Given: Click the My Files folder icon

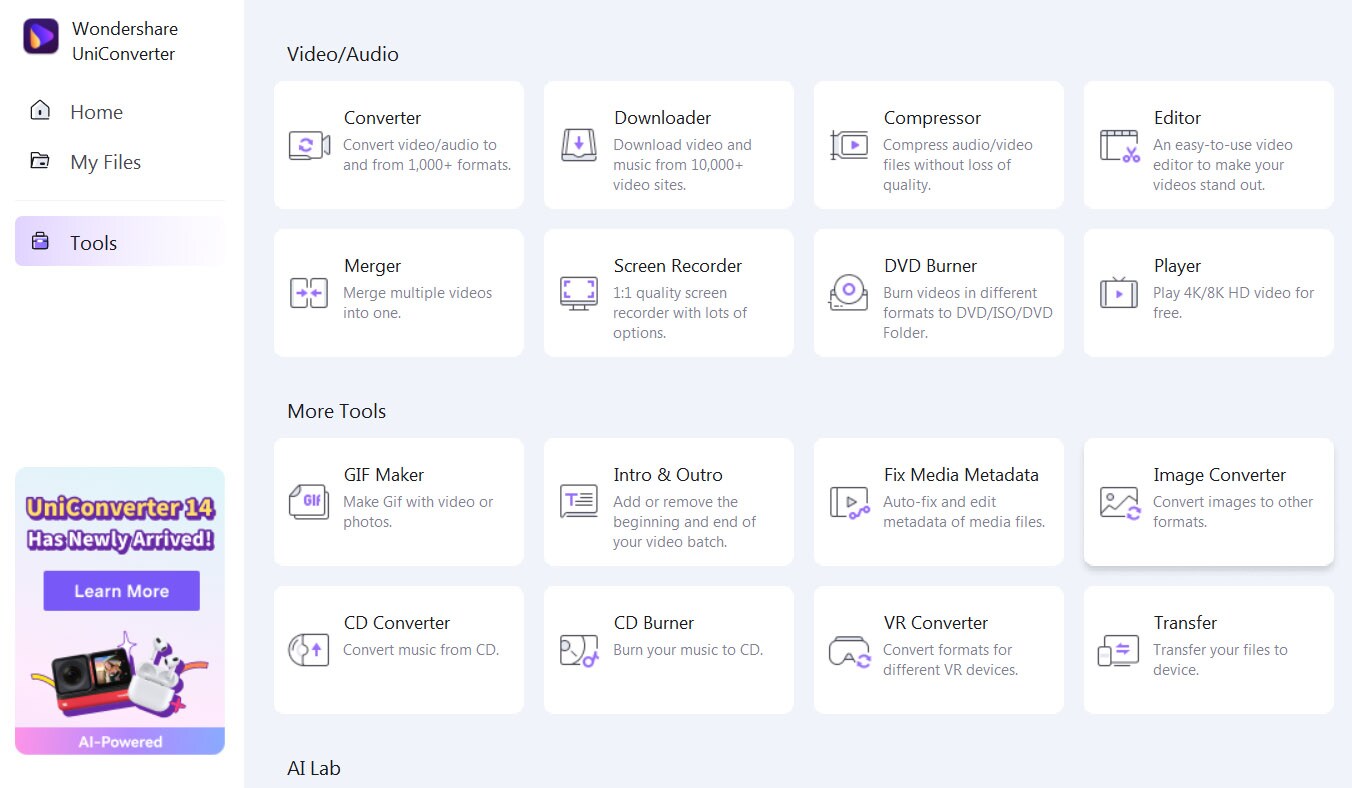Looking at the screenshot, I should click(40, 160).
